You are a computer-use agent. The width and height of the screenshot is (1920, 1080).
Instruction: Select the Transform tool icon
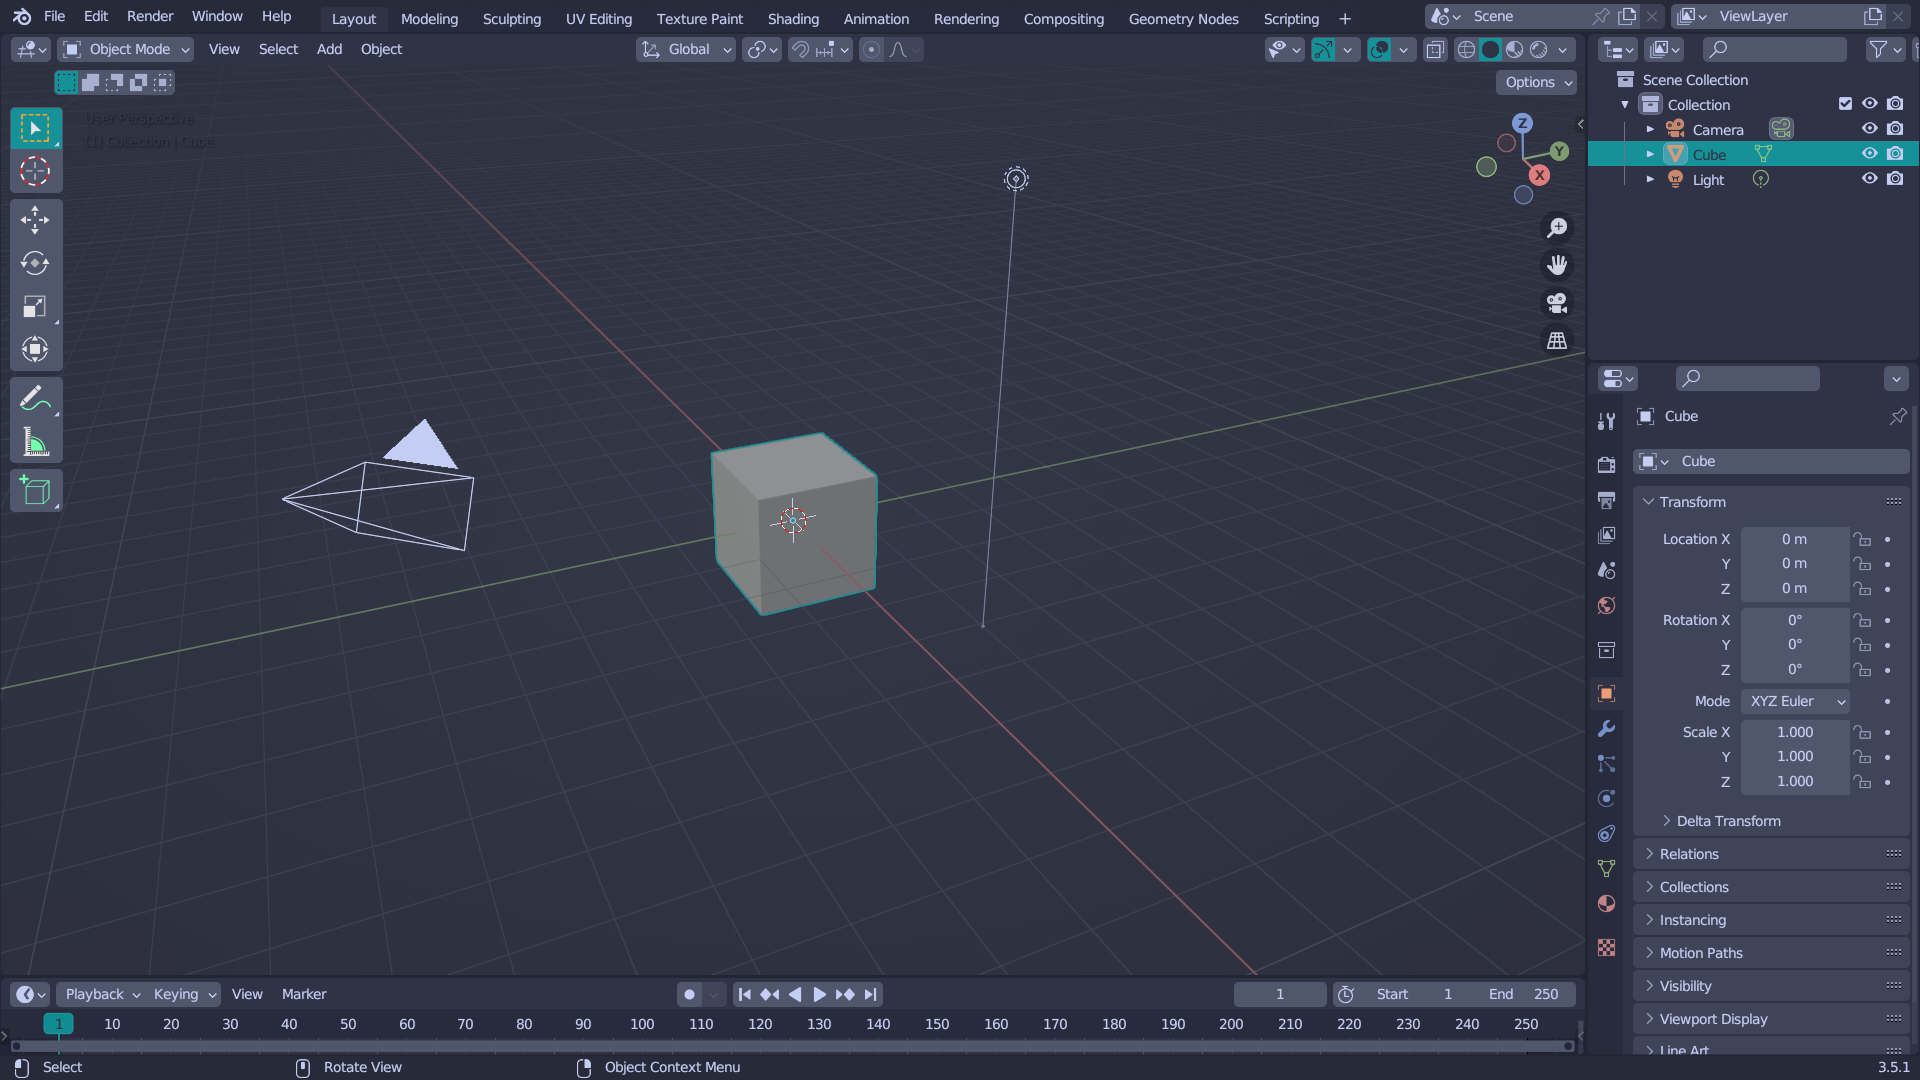36,348
